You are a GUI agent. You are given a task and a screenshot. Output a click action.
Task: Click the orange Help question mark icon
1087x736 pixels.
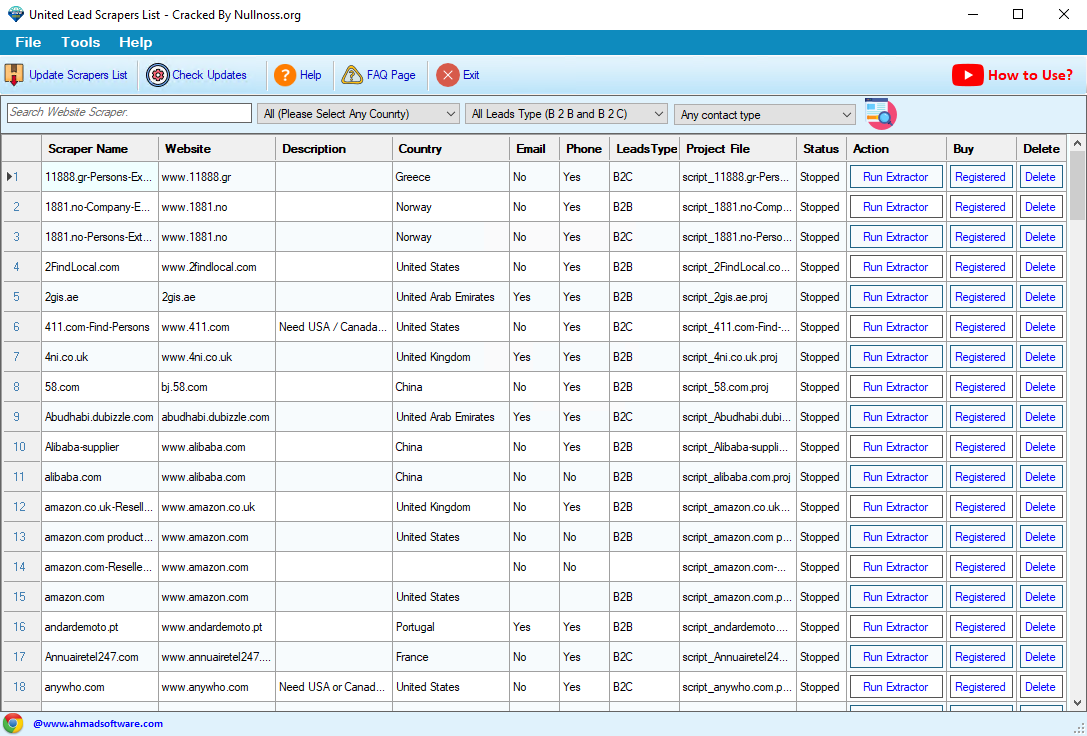[285, 75]
